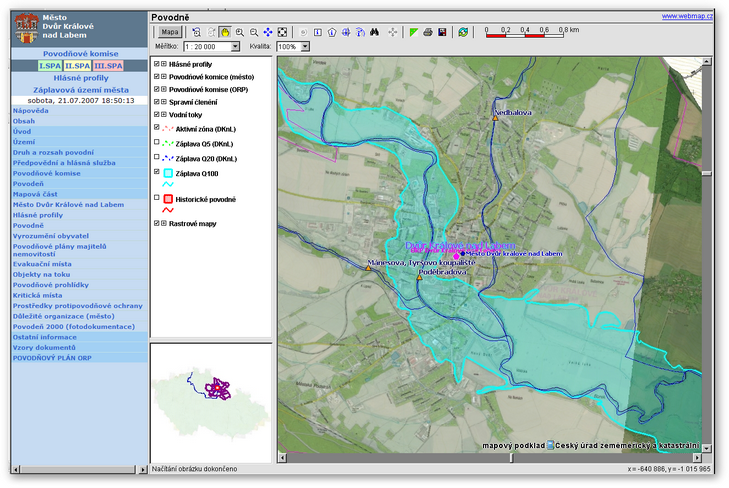Click the question mark measure tool icon
Image resolution: width=729 pixels, height=488 pixels.
coord(360,32)
